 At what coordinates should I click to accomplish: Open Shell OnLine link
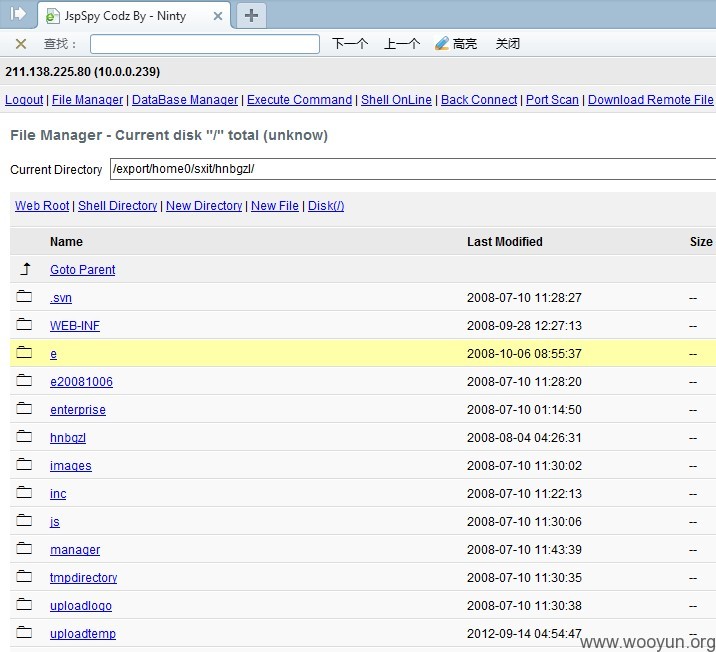pyautogui.click(x=396, y=100)
